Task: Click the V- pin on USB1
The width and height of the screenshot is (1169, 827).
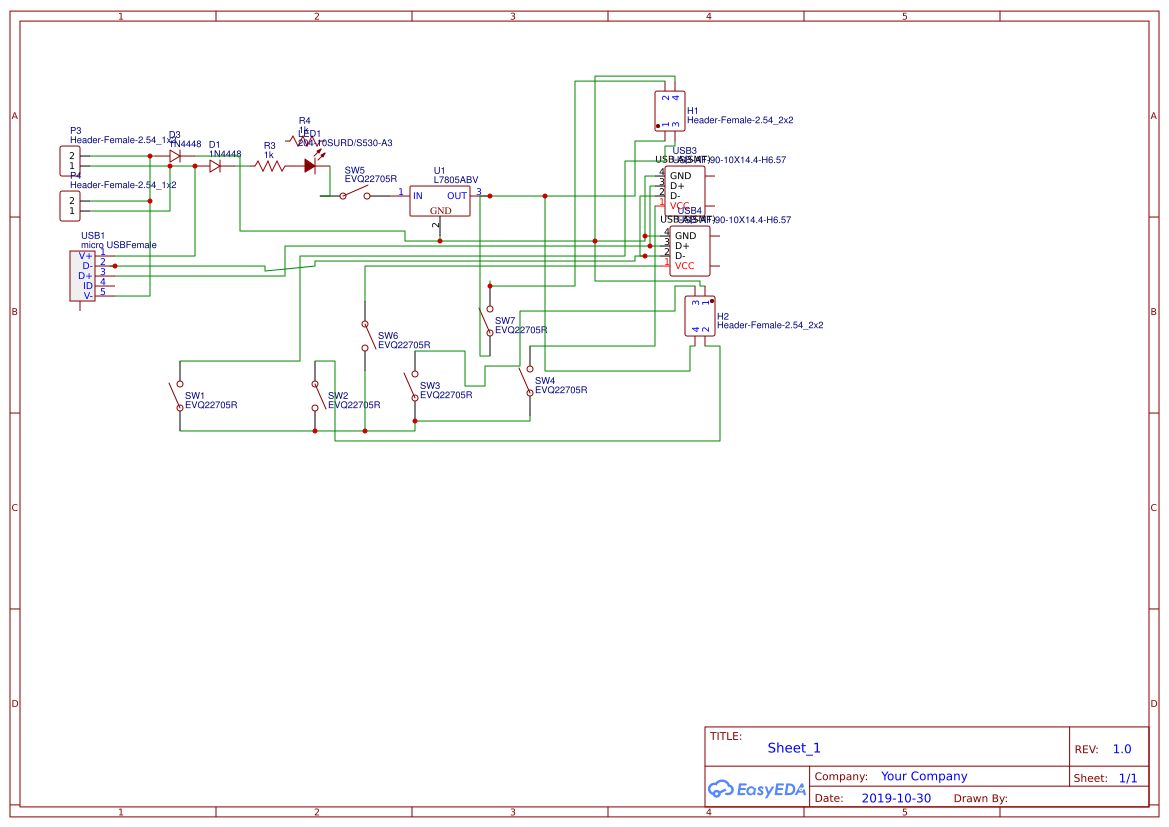Action: [88, 295]
